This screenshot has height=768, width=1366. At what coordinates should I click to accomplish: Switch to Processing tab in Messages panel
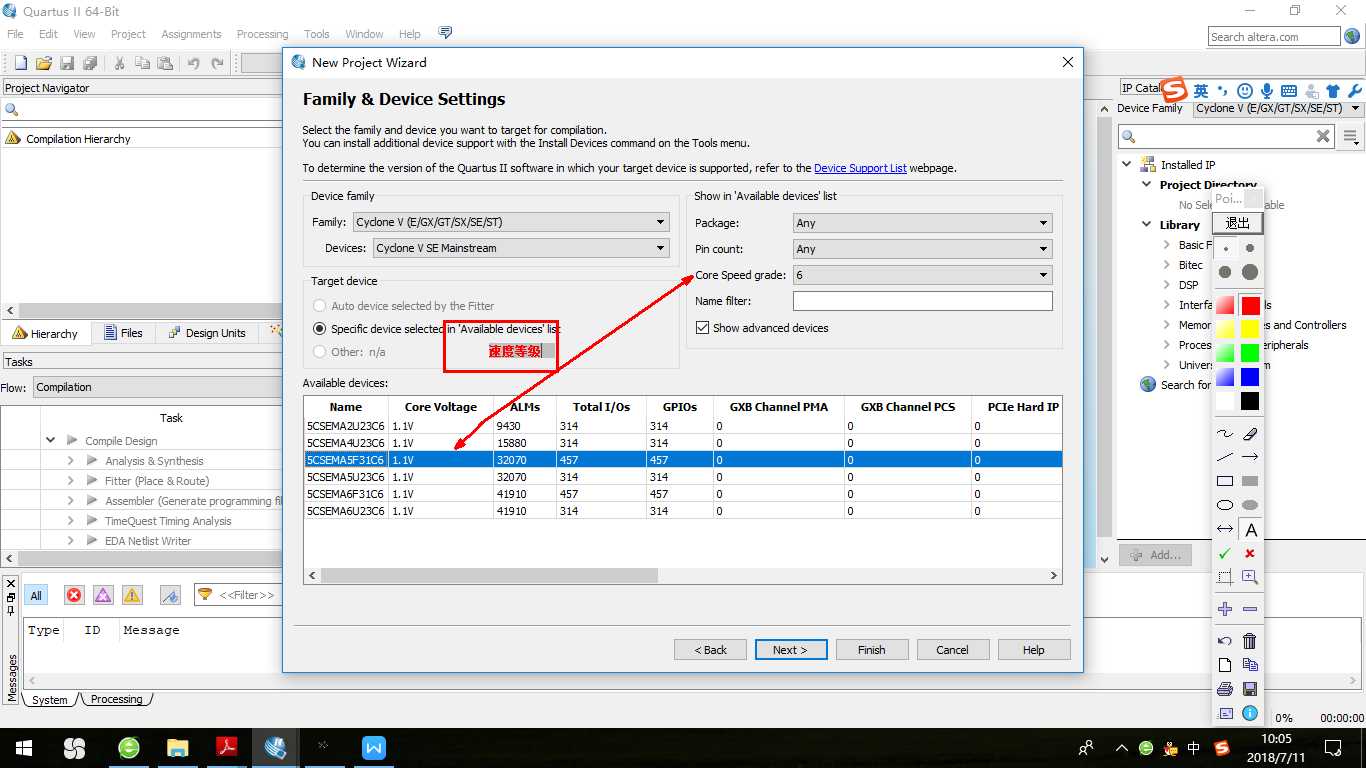point(116,700)
